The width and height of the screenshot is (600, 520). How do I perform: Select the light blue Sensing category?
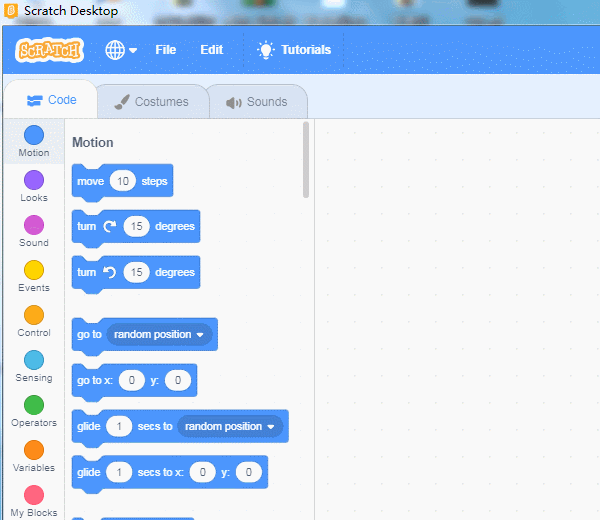pyautogui.click(x=34, y=360)
